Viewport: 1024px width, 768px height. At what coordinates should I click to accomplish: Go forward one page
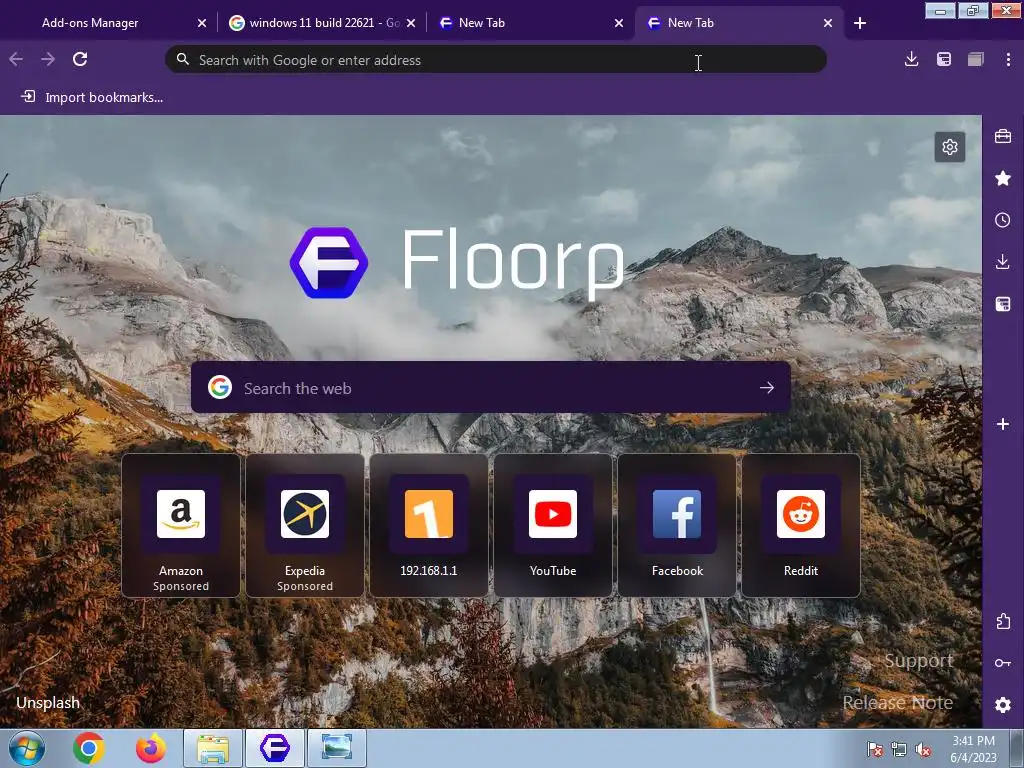click(x=48, y=59)
